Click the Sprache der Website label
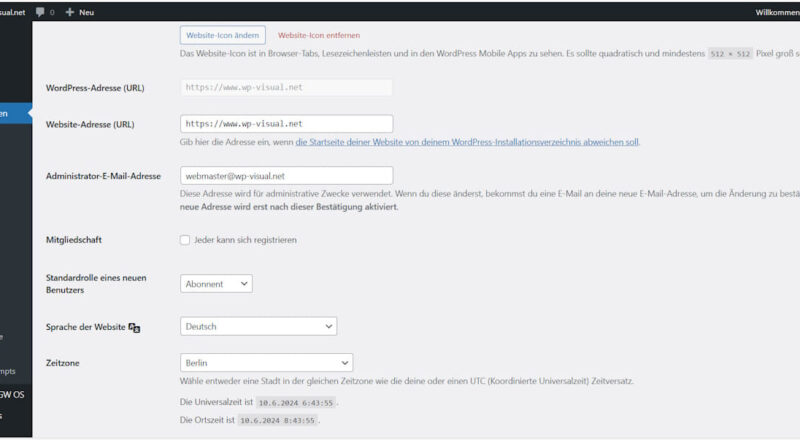 (86, 327)
